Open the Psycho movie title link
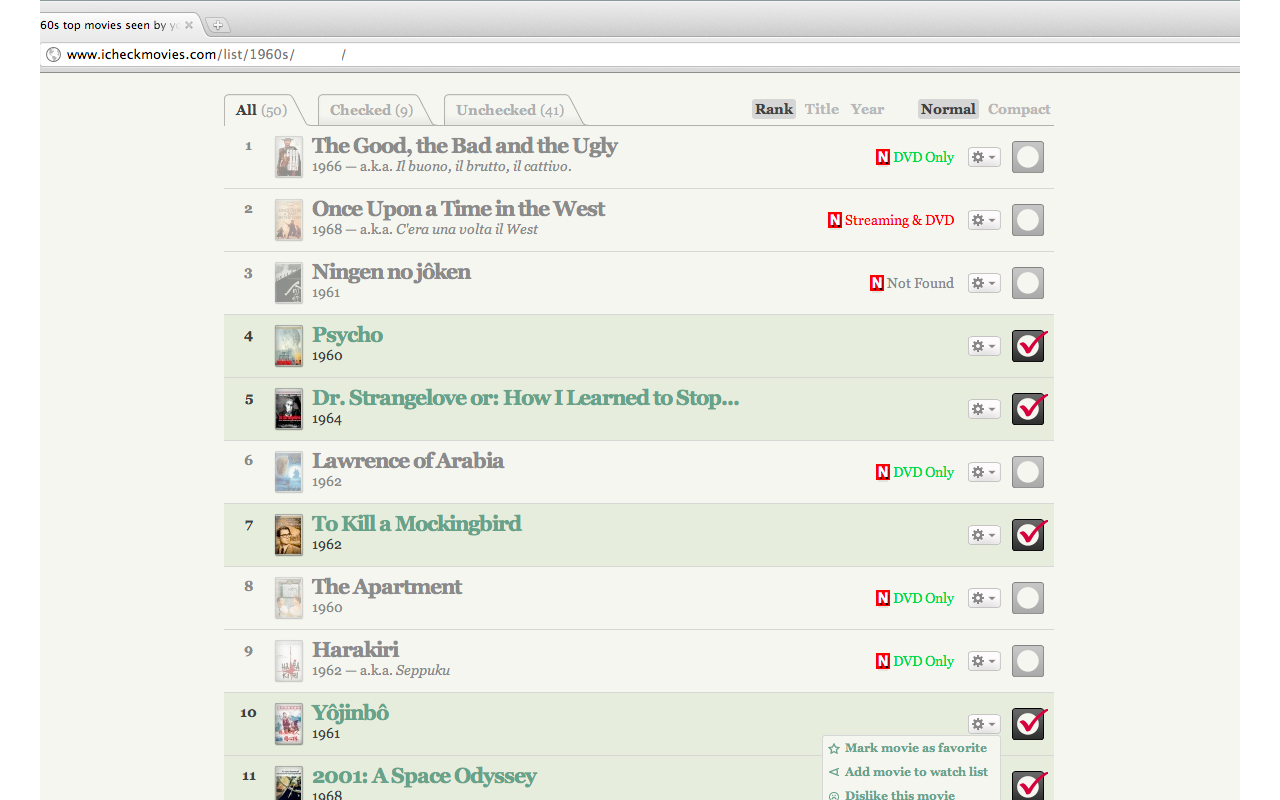Screen dimensions: 1280x800 347,335
